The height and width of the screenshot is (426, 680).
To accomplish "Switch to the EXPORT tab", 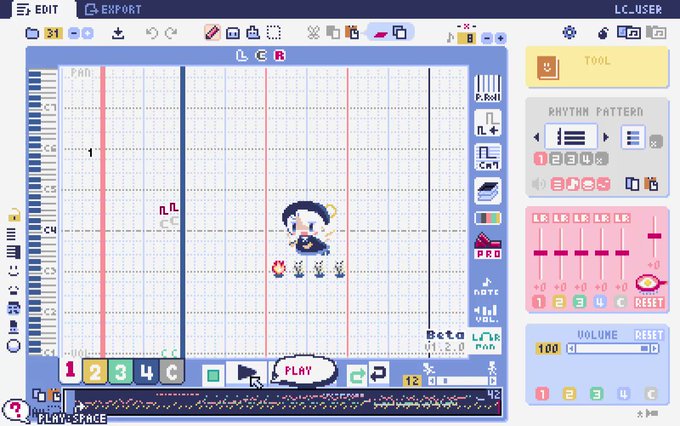I will pyautogui.click(x=113, y=10).
